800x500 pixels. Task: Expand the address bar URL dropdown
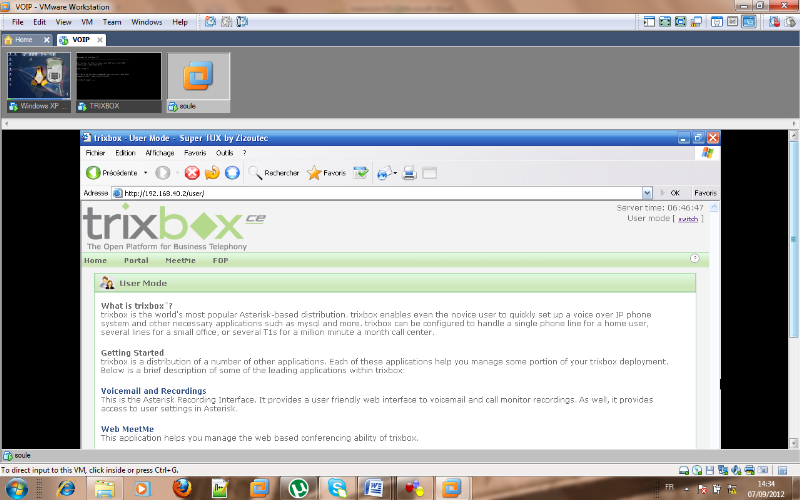(647, 193)
